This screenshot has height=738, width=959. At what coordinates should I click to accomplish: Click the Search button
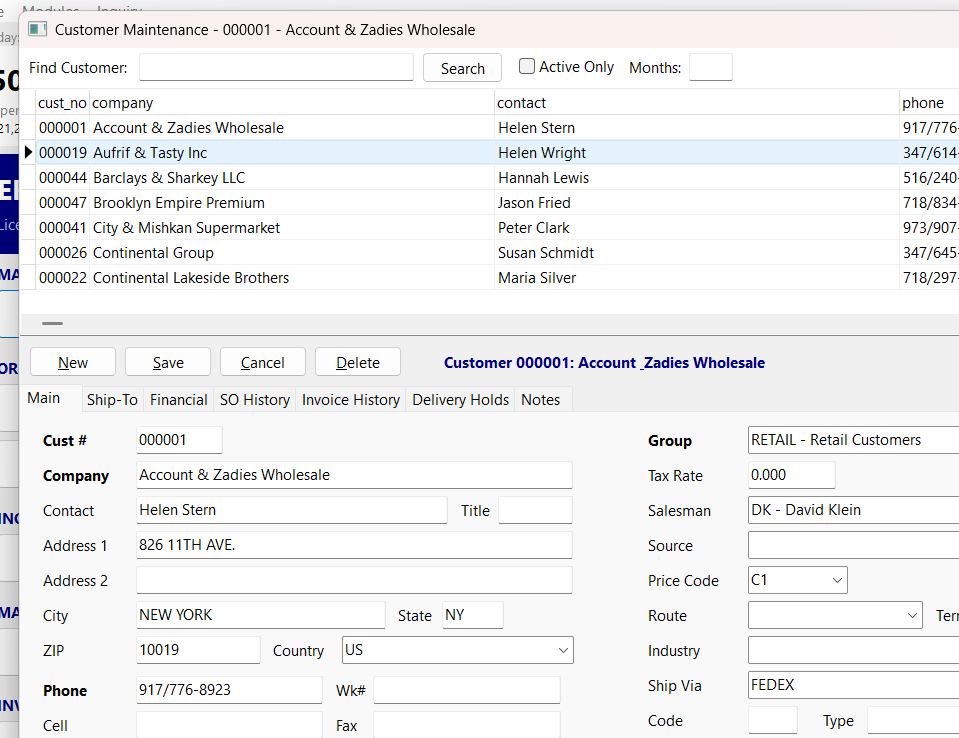click(462, 68)
